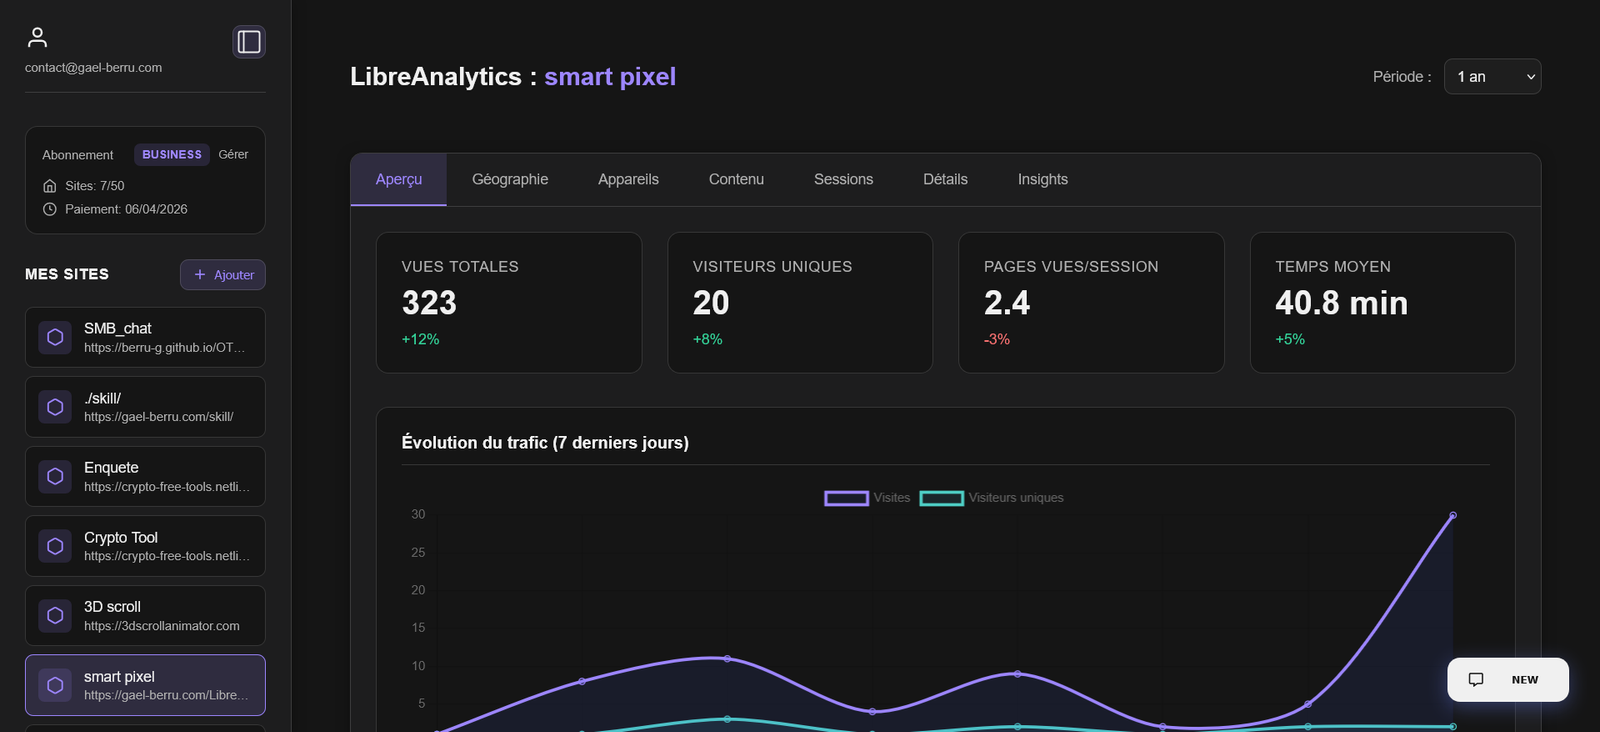Image resolution: width=1600 pixels, height=732 pixels.
Task: Go to the Détails tab
Action: click(x=945, y=180)
